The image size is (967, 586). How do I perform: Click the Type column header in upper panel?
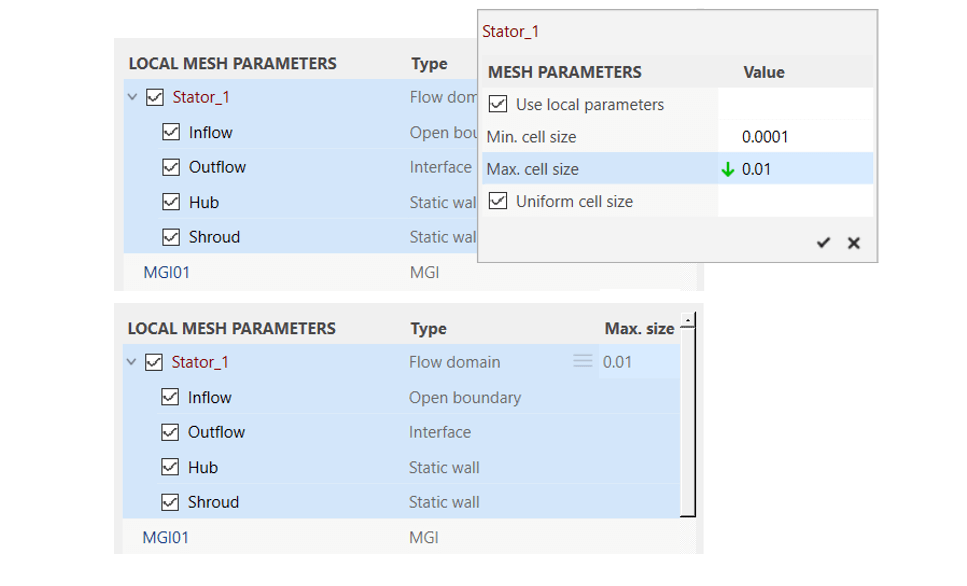point(430,64)
